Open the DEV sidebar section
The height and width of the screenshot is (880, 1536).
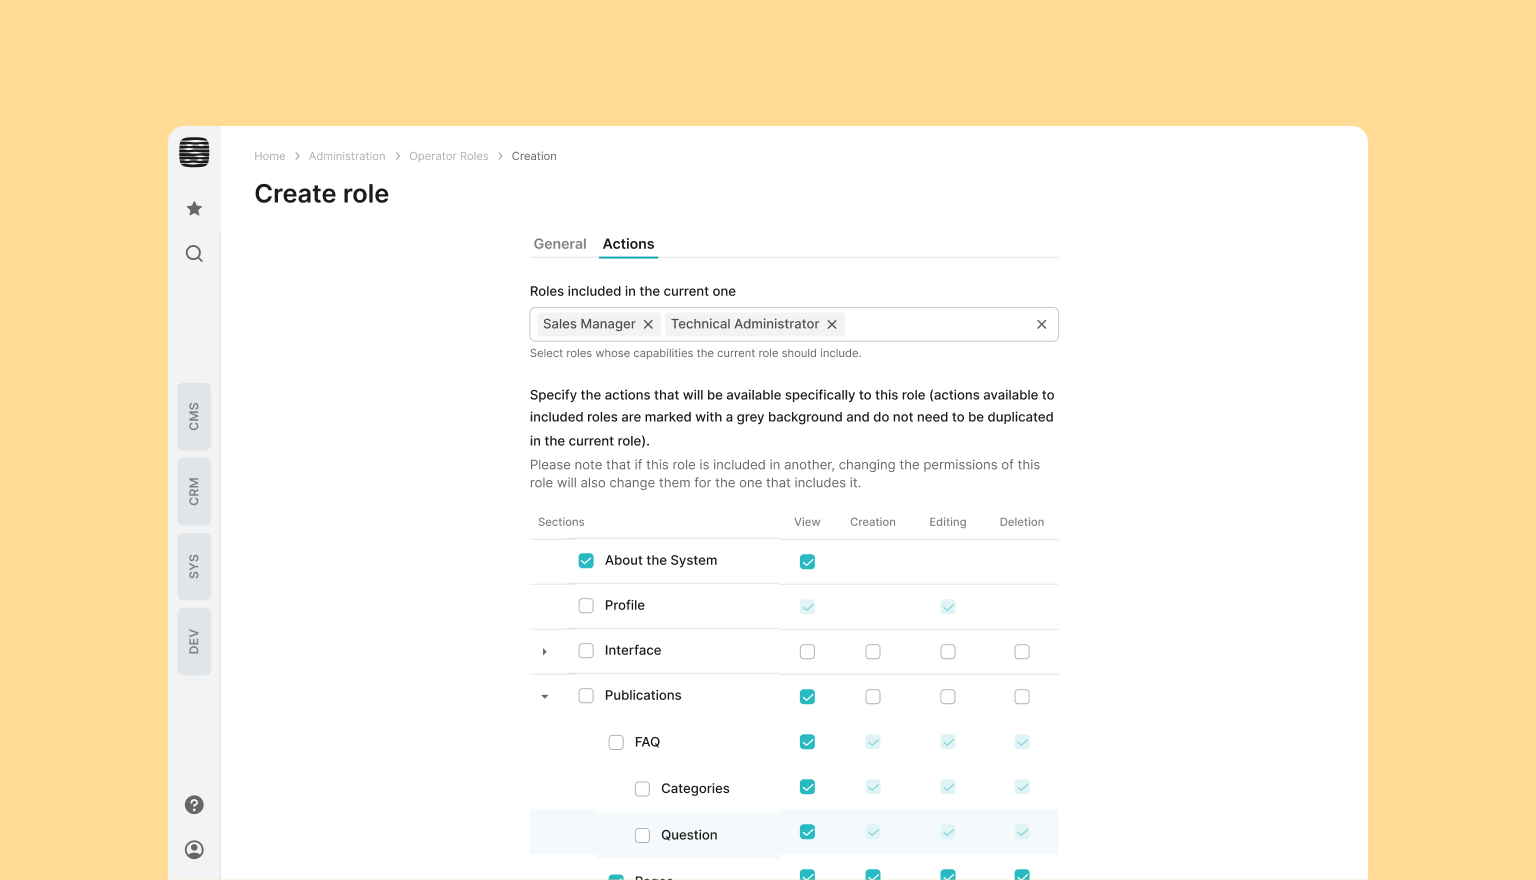point(194,641)
